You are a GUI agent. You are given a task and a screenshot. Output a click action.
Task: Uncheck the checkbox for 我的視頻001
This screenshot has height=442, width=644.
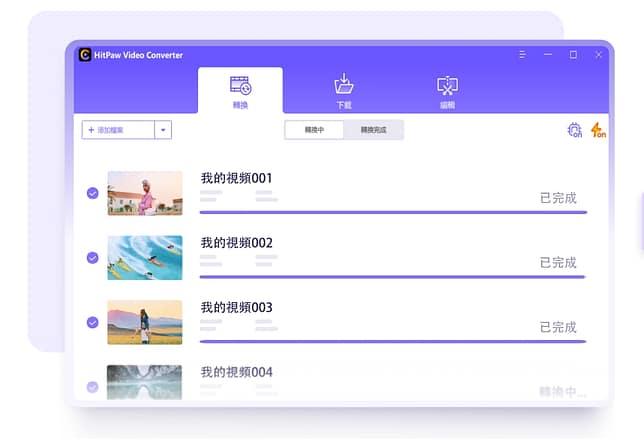93,193
